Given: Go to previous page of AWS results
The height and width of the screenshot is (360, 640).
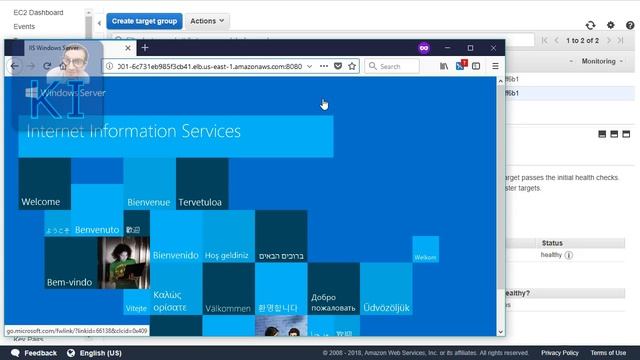Looking at the screenshot, I should click(x=557, y=40).
